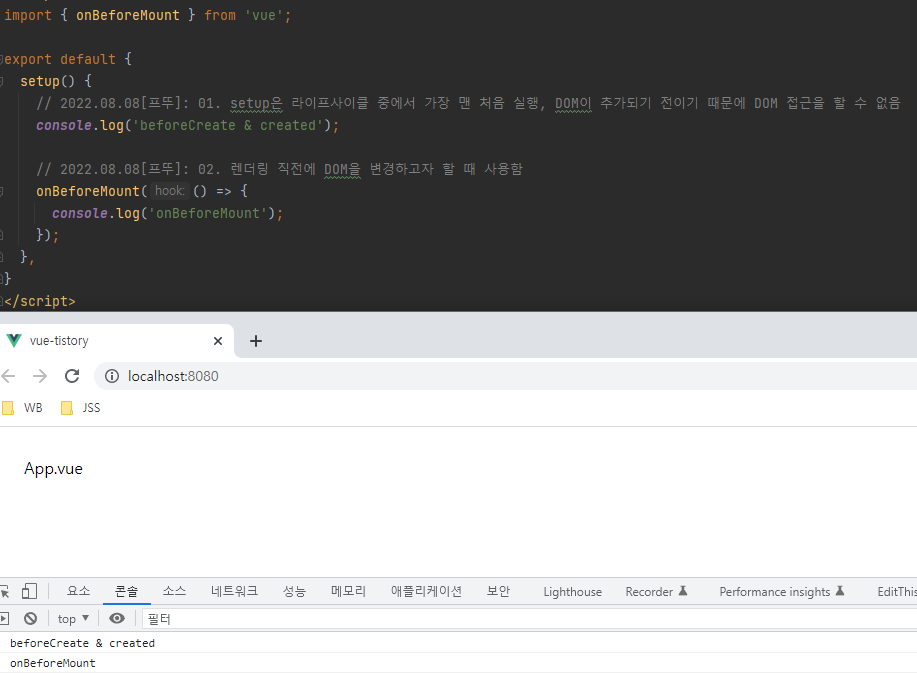The width and height of the screenshot is (917, 673).
Task: Select the 'beforeCreate & created' console message
Action: (82, 643)
